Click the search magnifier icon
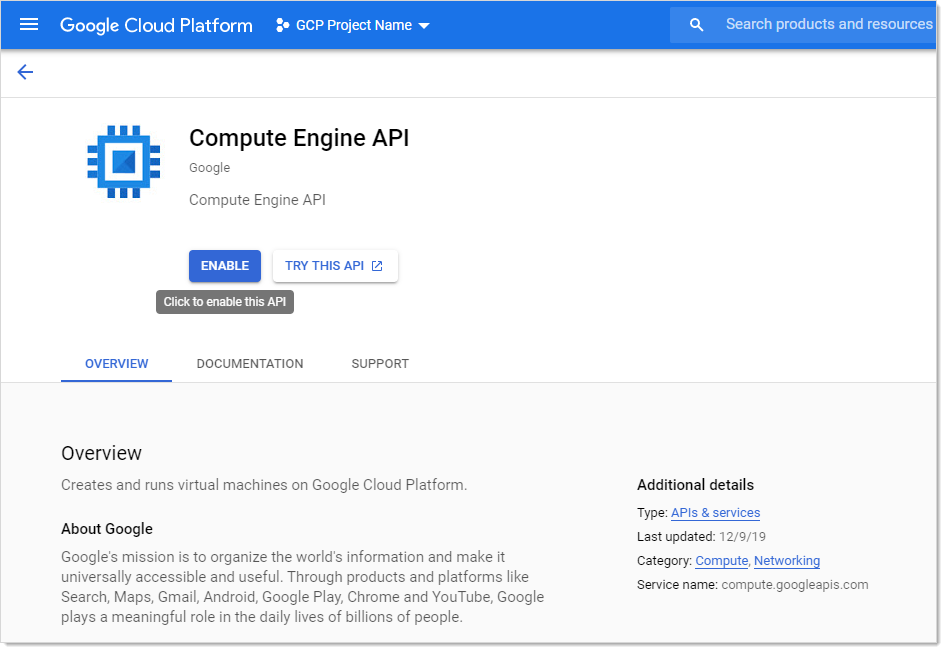The height and width of the screenshot is (651, 945). [697, 25]
